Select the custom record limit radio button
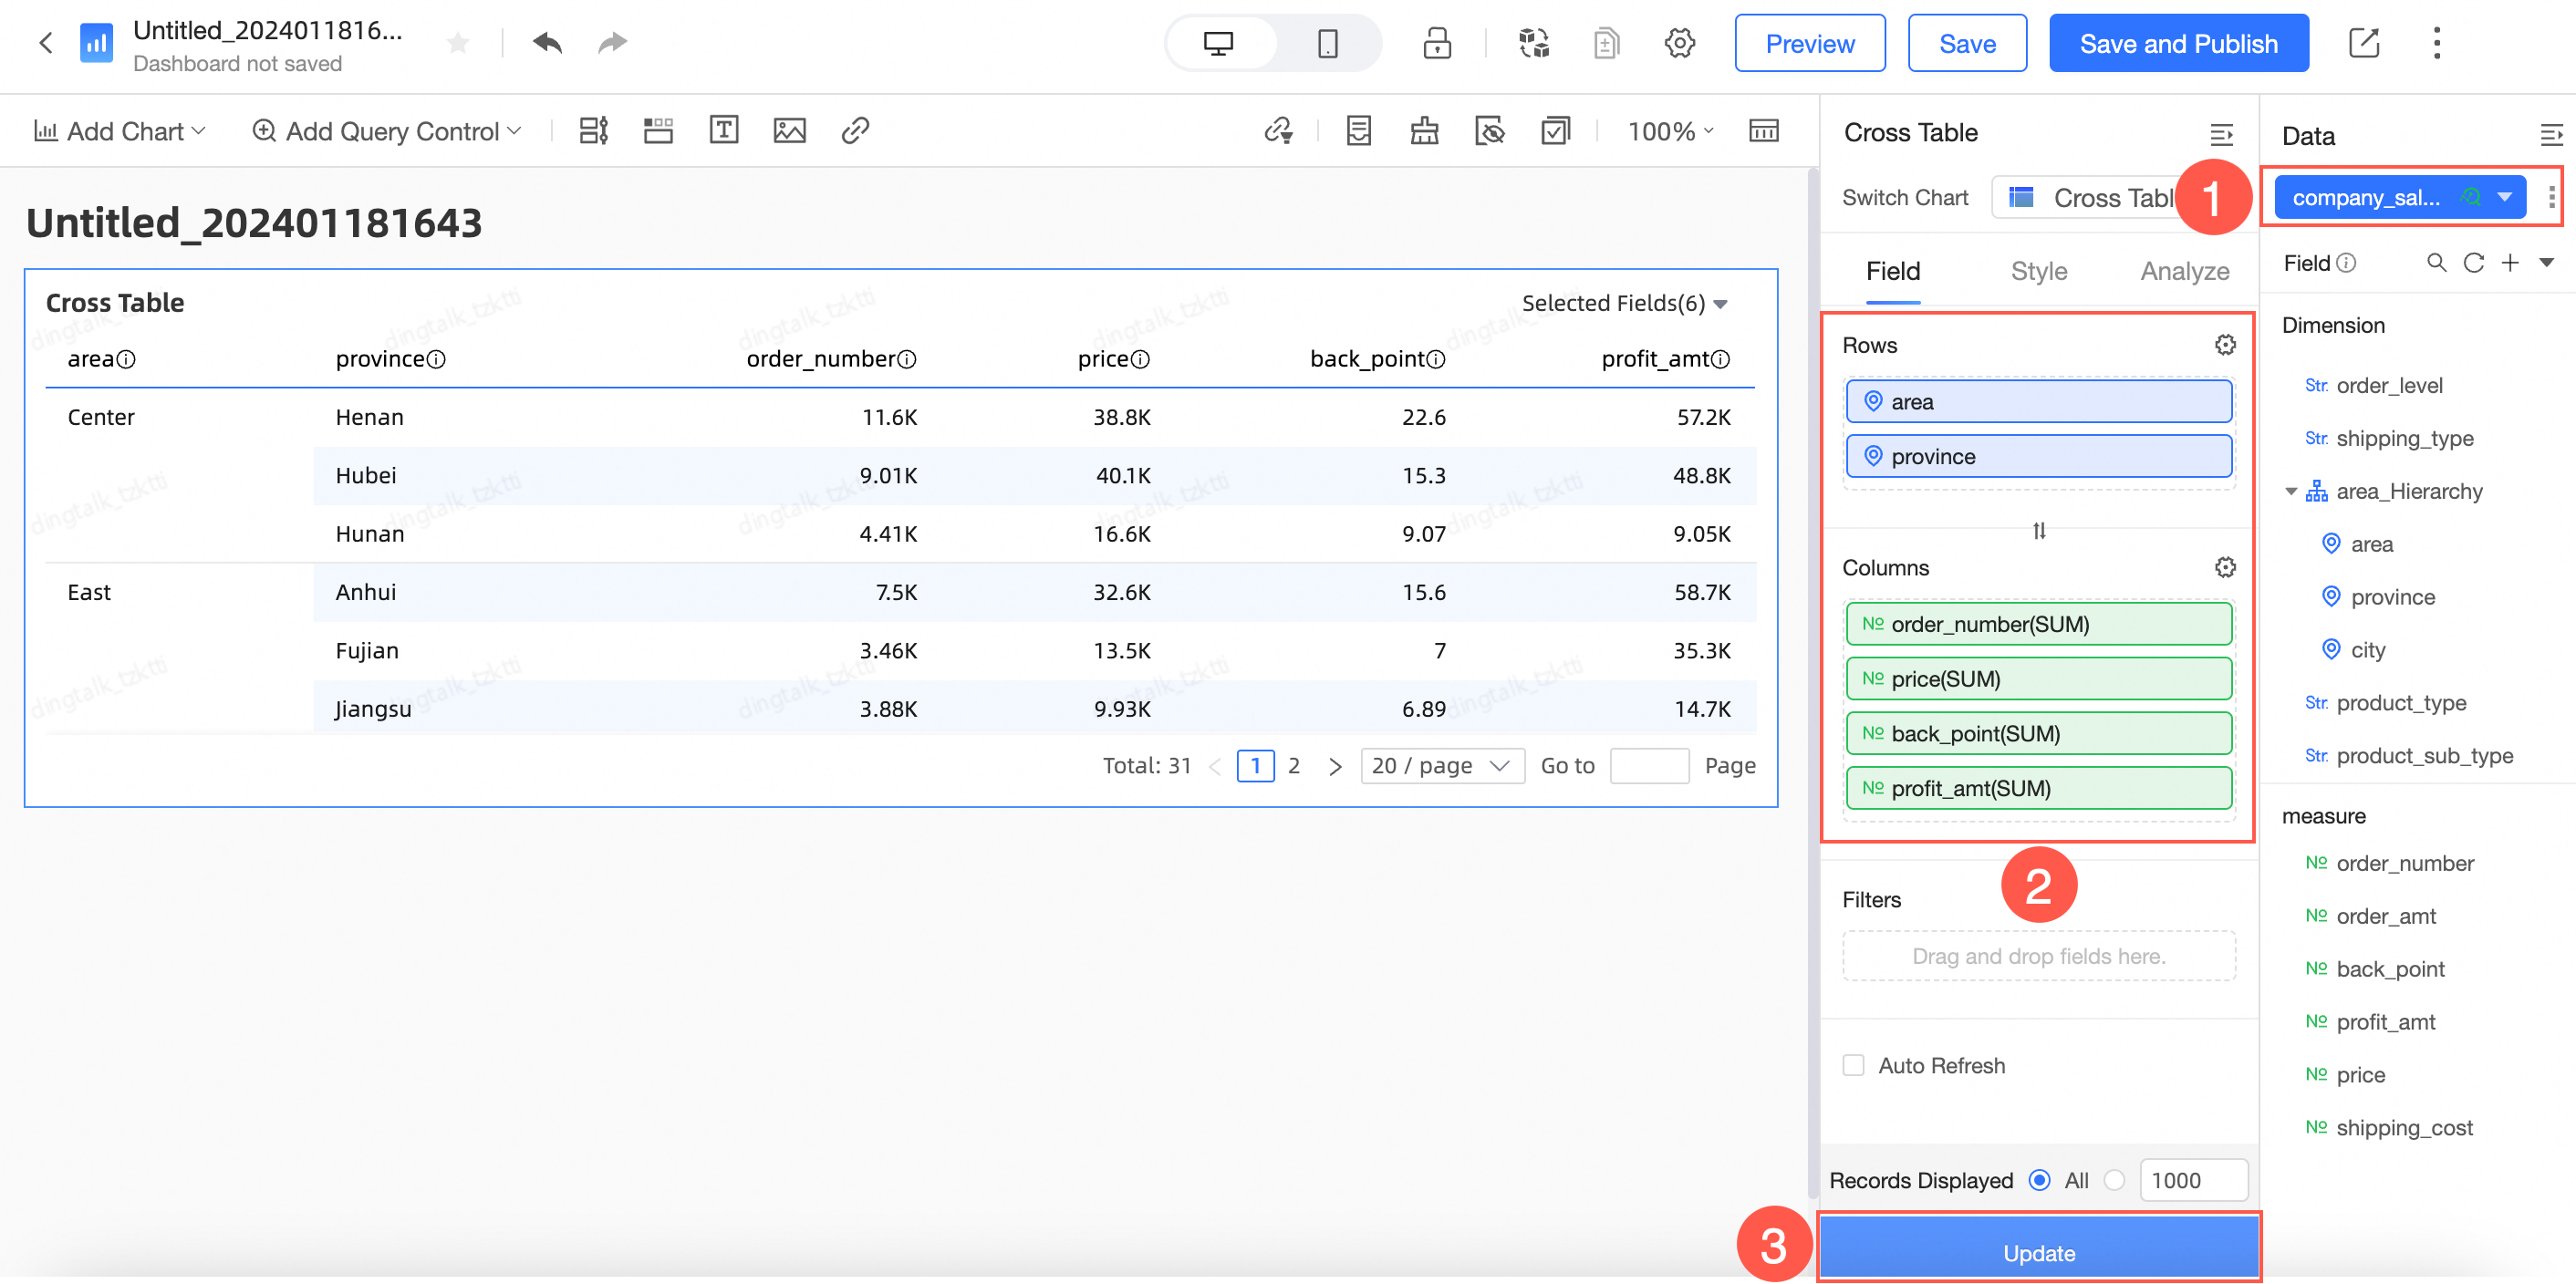The width and height of the screenshot is (2576, 1284). [2114, 1180]
